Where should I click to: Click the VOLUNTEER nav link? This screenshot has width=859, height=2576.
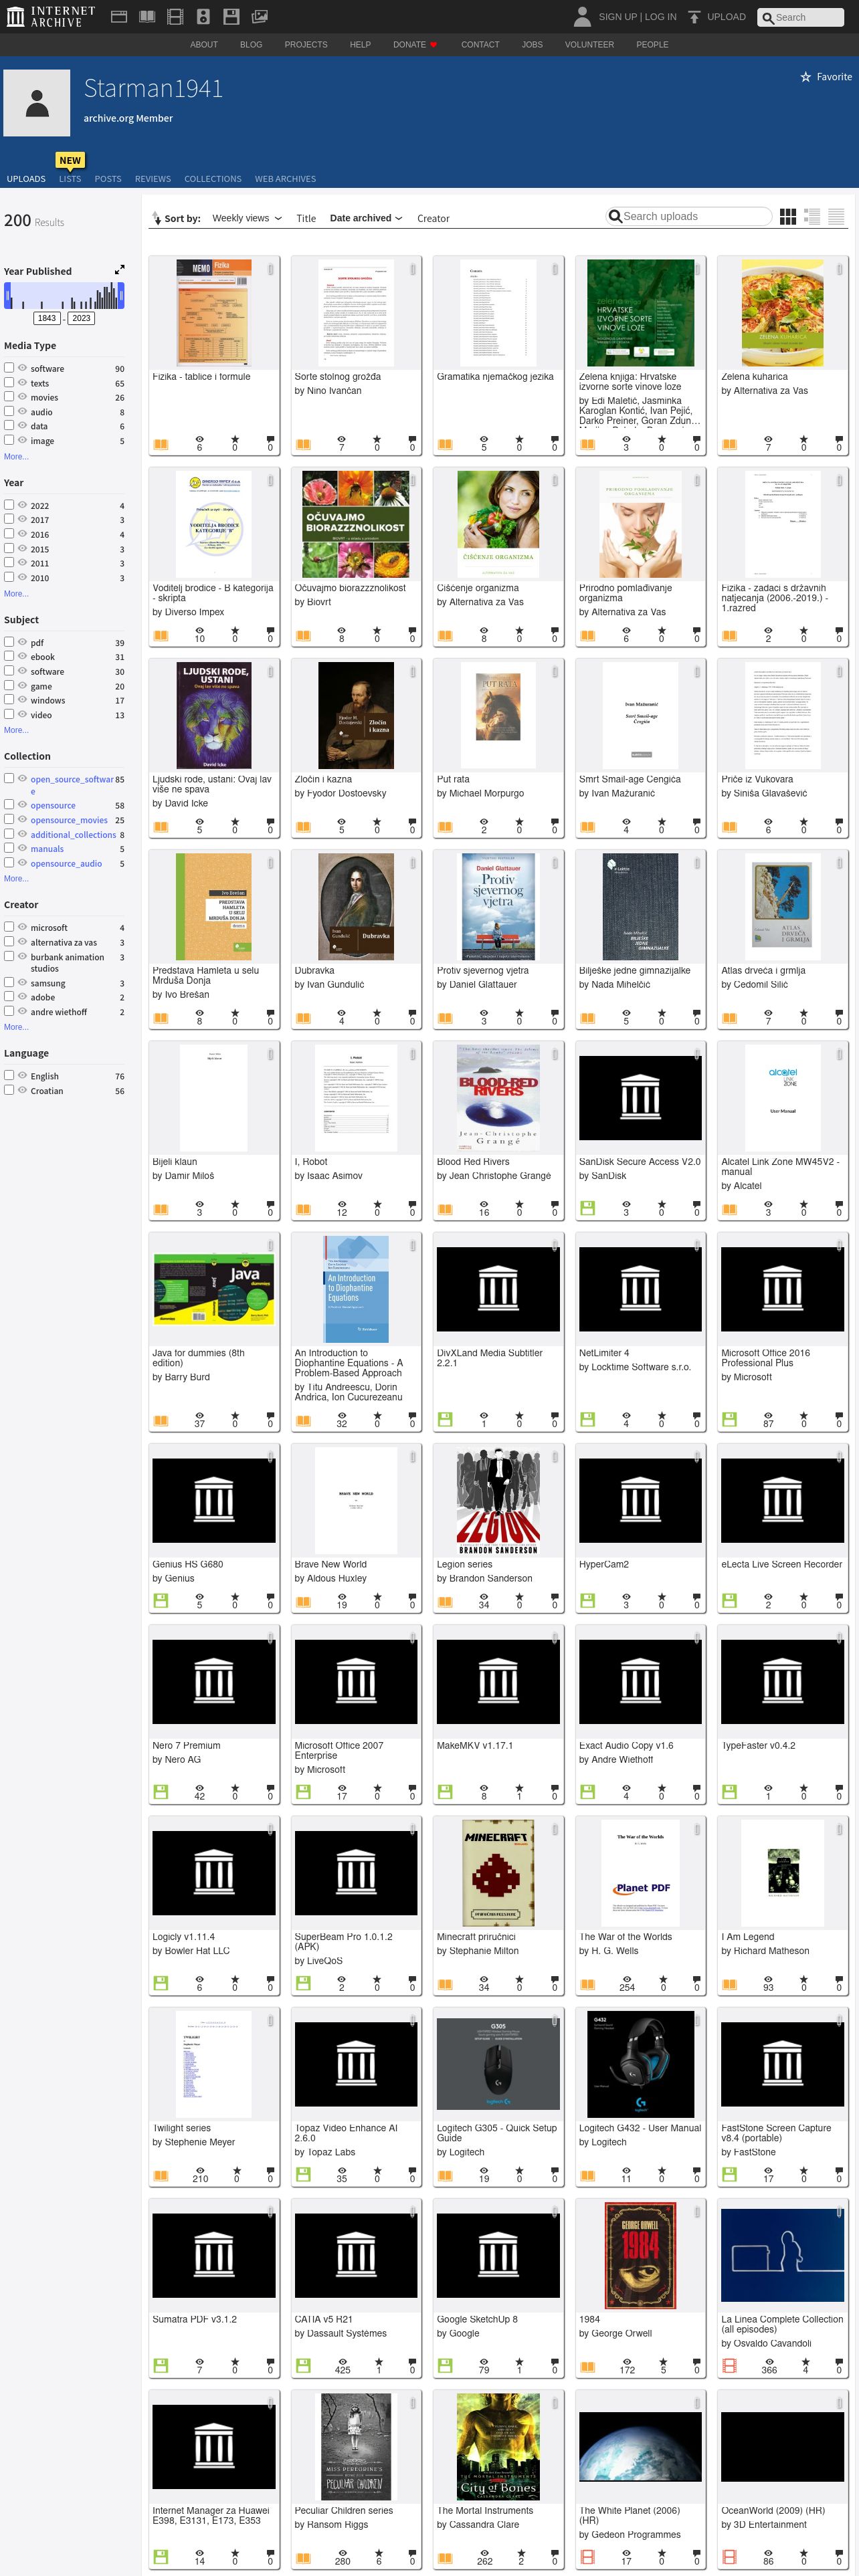point(589,44)
